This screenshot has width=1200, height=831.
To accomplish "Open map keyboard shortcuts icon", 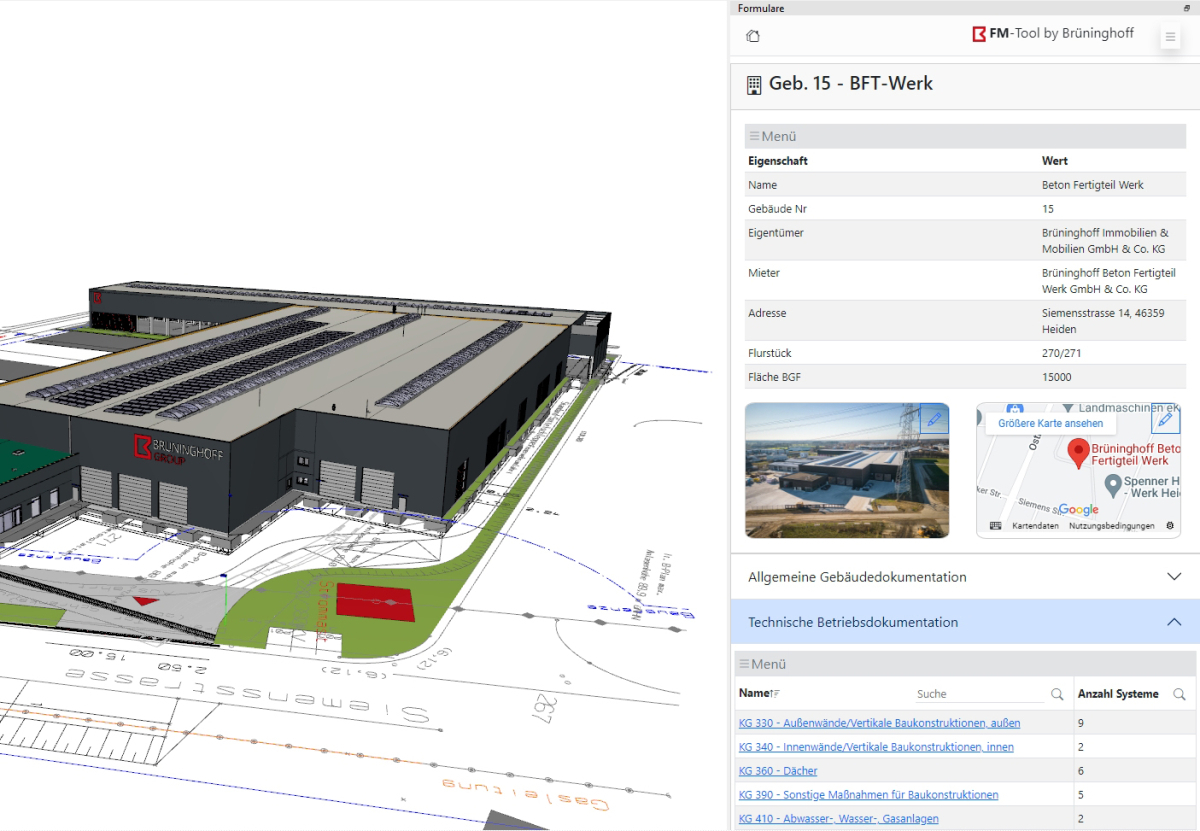I will pyautogui.click(x=996, y=526).
